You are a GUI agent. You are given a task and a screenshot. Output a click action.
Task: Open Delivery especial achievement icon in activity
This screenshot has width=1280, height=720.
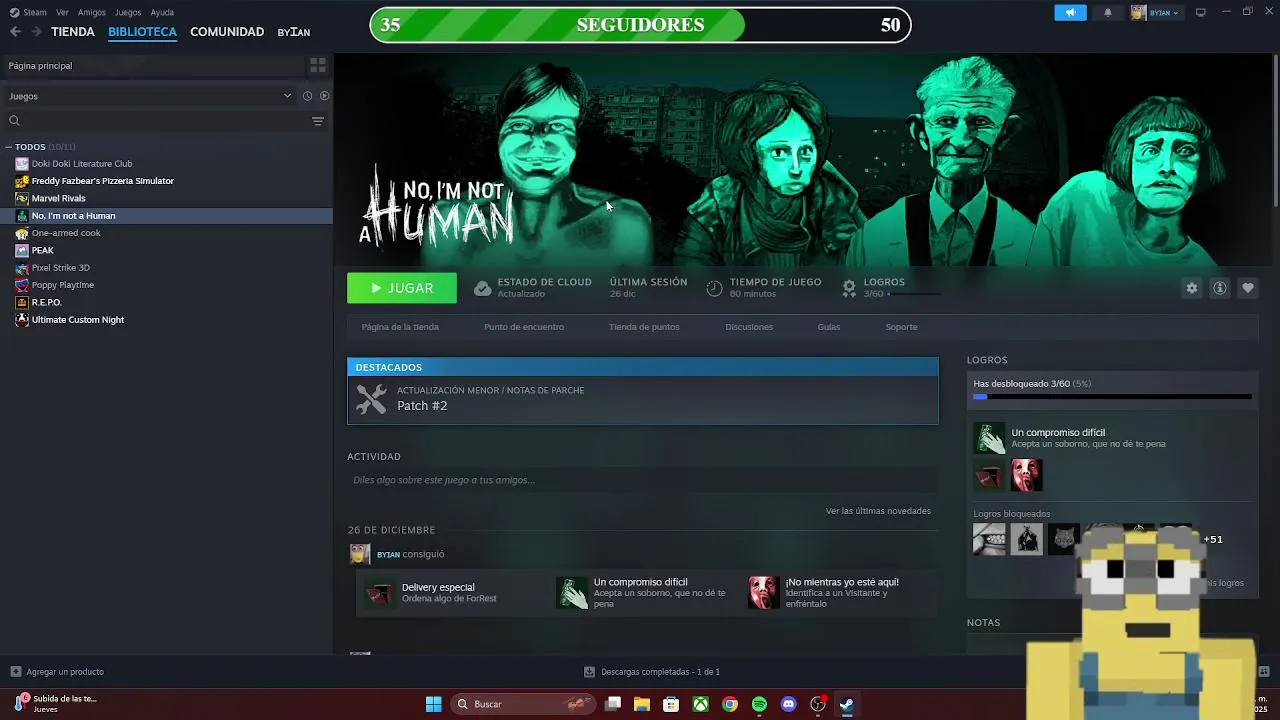pos(379,593)
